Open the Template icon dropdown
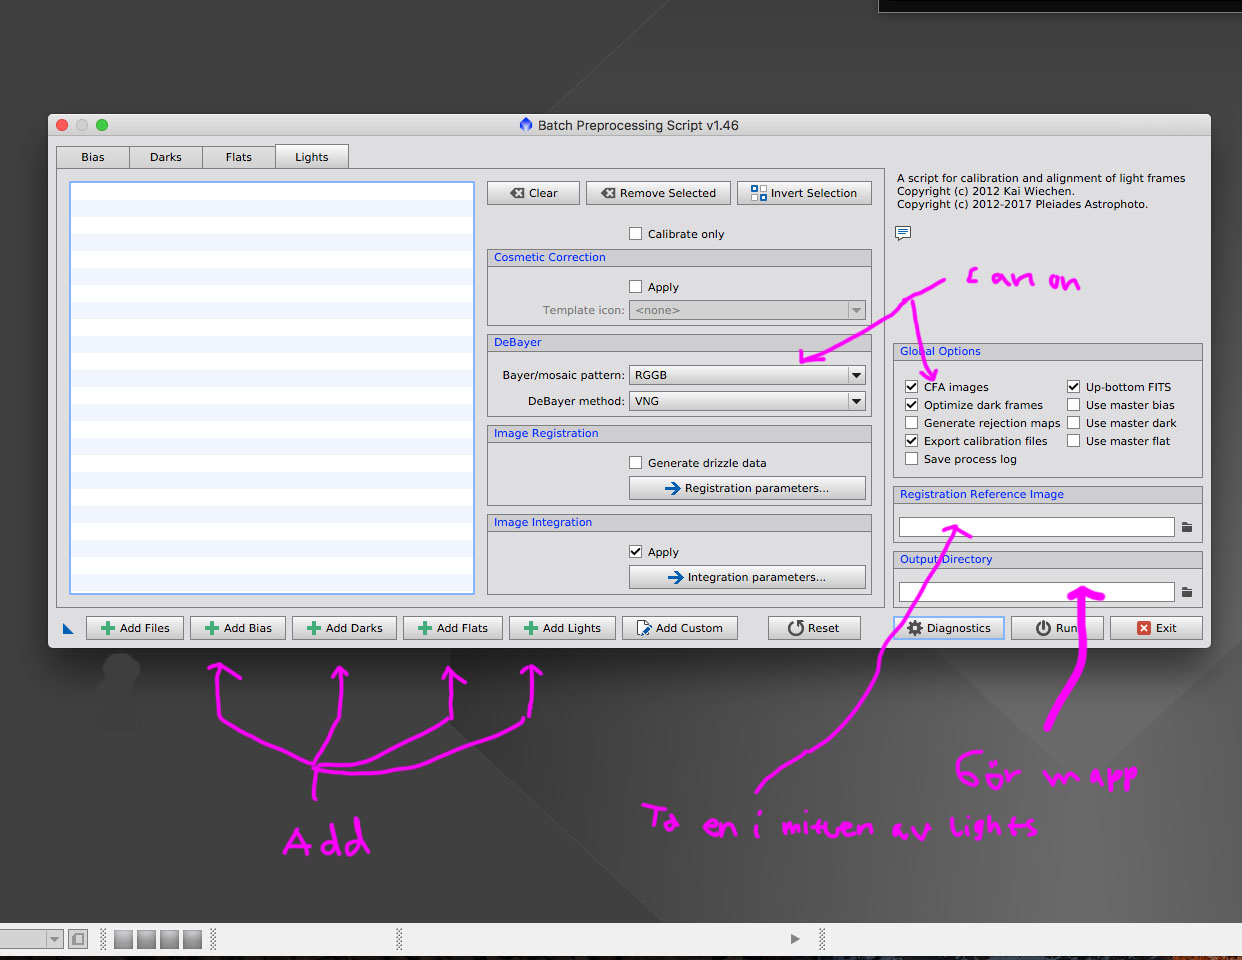The height and width of the screenshot is (960, 1242). 856,310
